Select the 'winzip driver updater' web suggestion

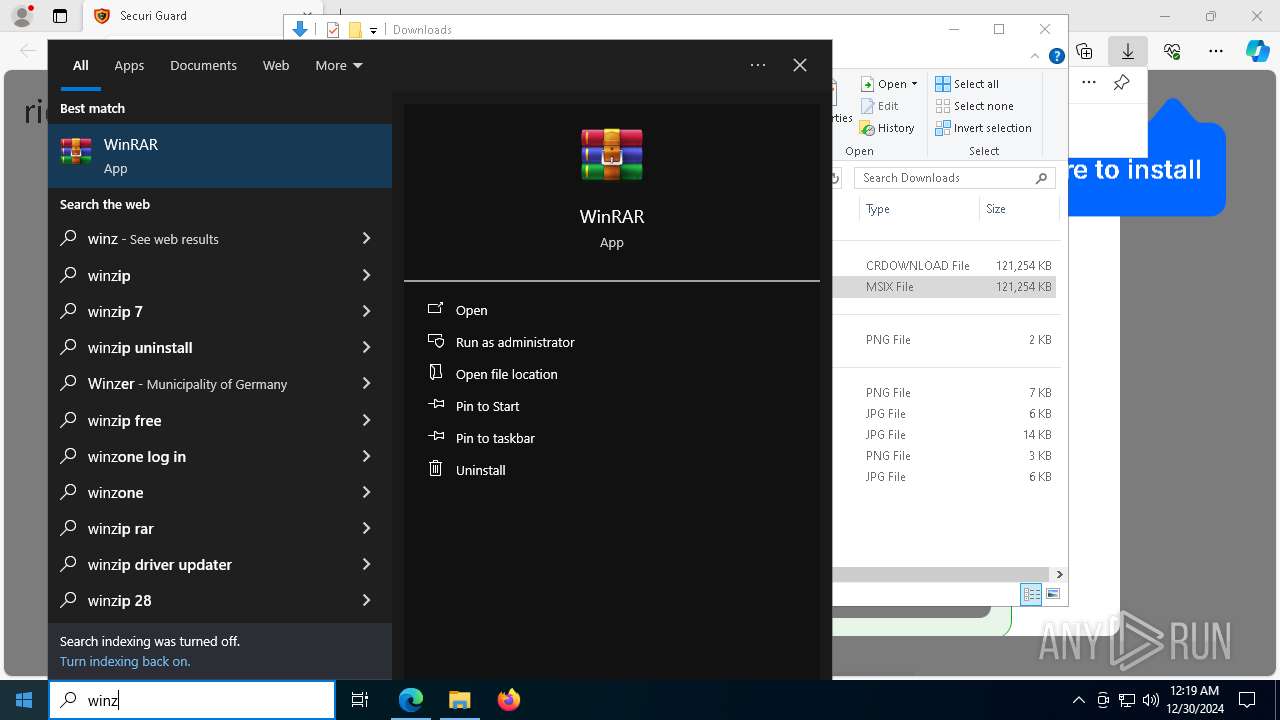220,564
